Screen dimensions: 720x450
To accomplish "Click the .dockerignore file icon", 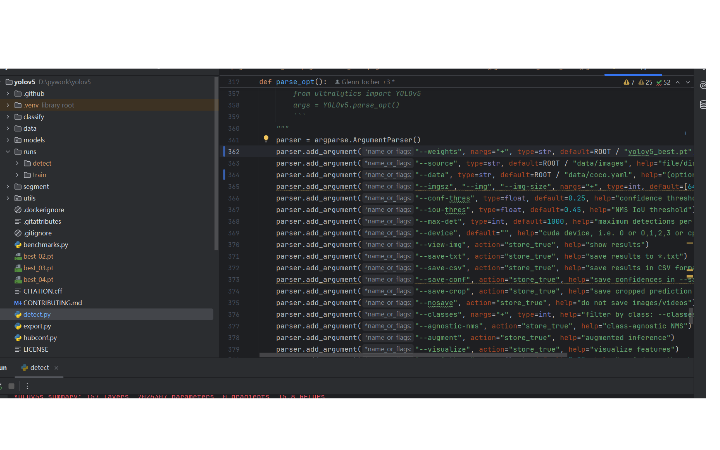I will point(18,210).
